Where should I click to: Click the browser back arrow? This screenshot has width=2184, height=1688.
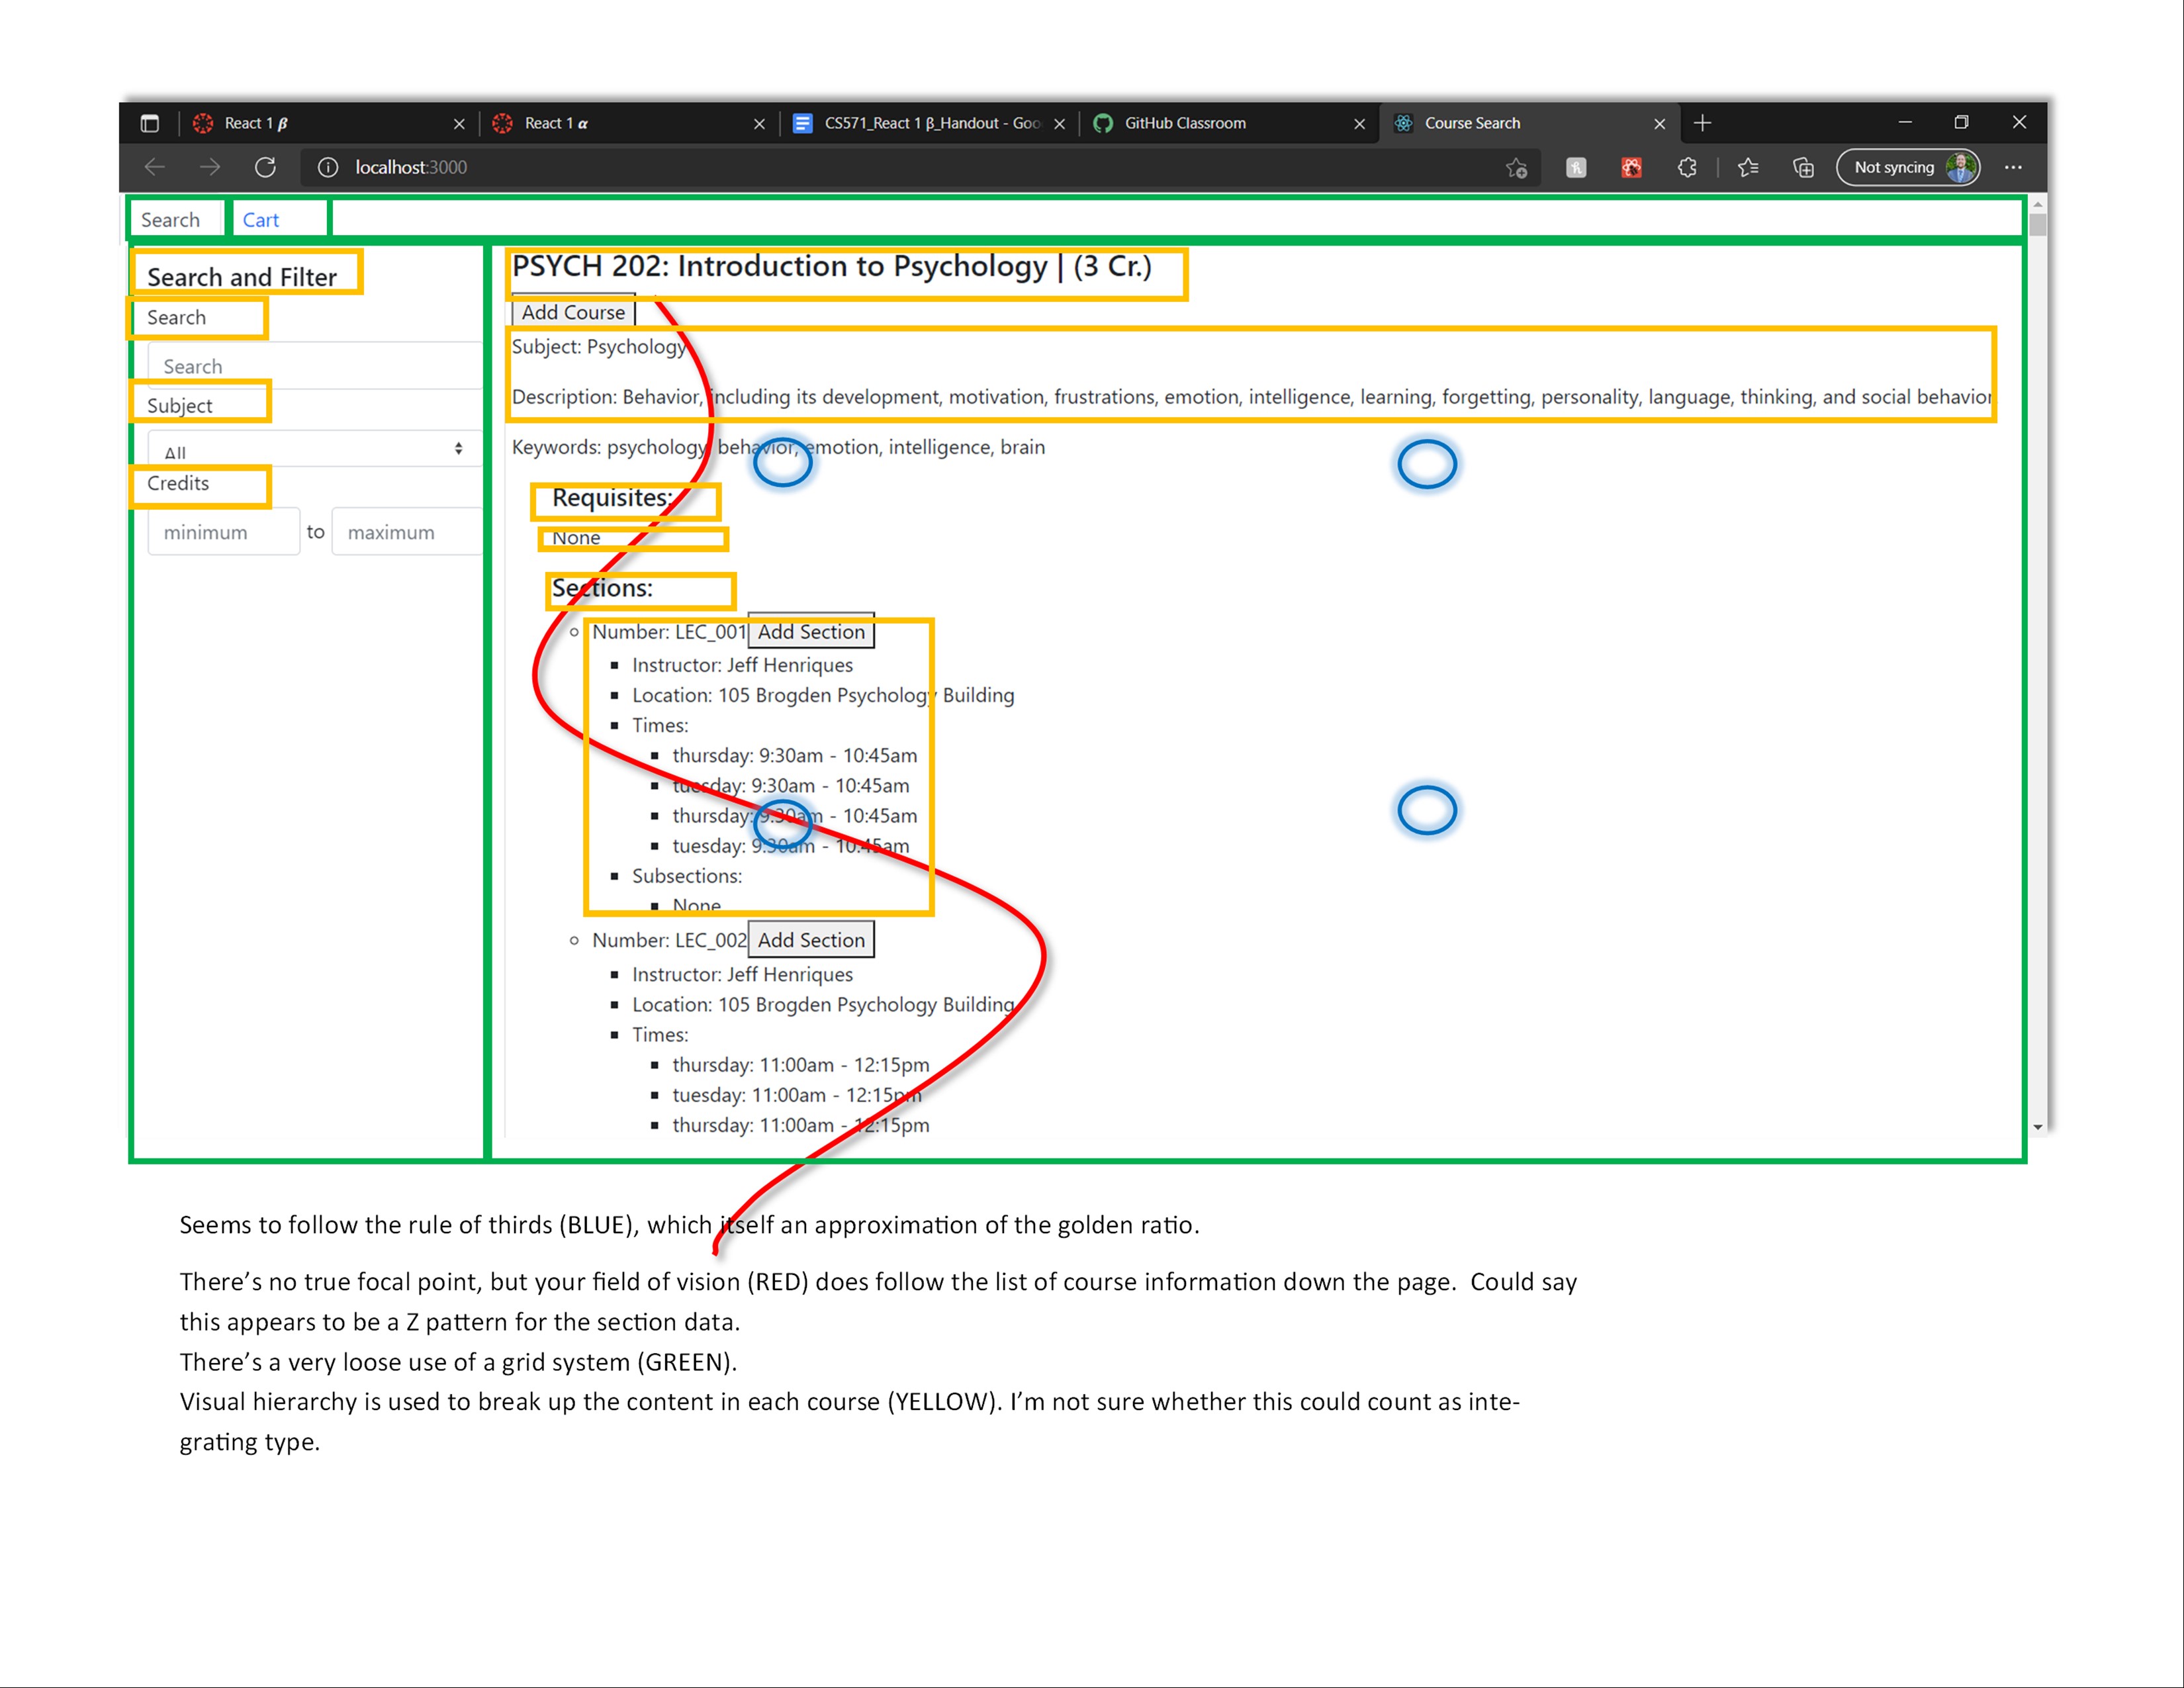(155, 167)
